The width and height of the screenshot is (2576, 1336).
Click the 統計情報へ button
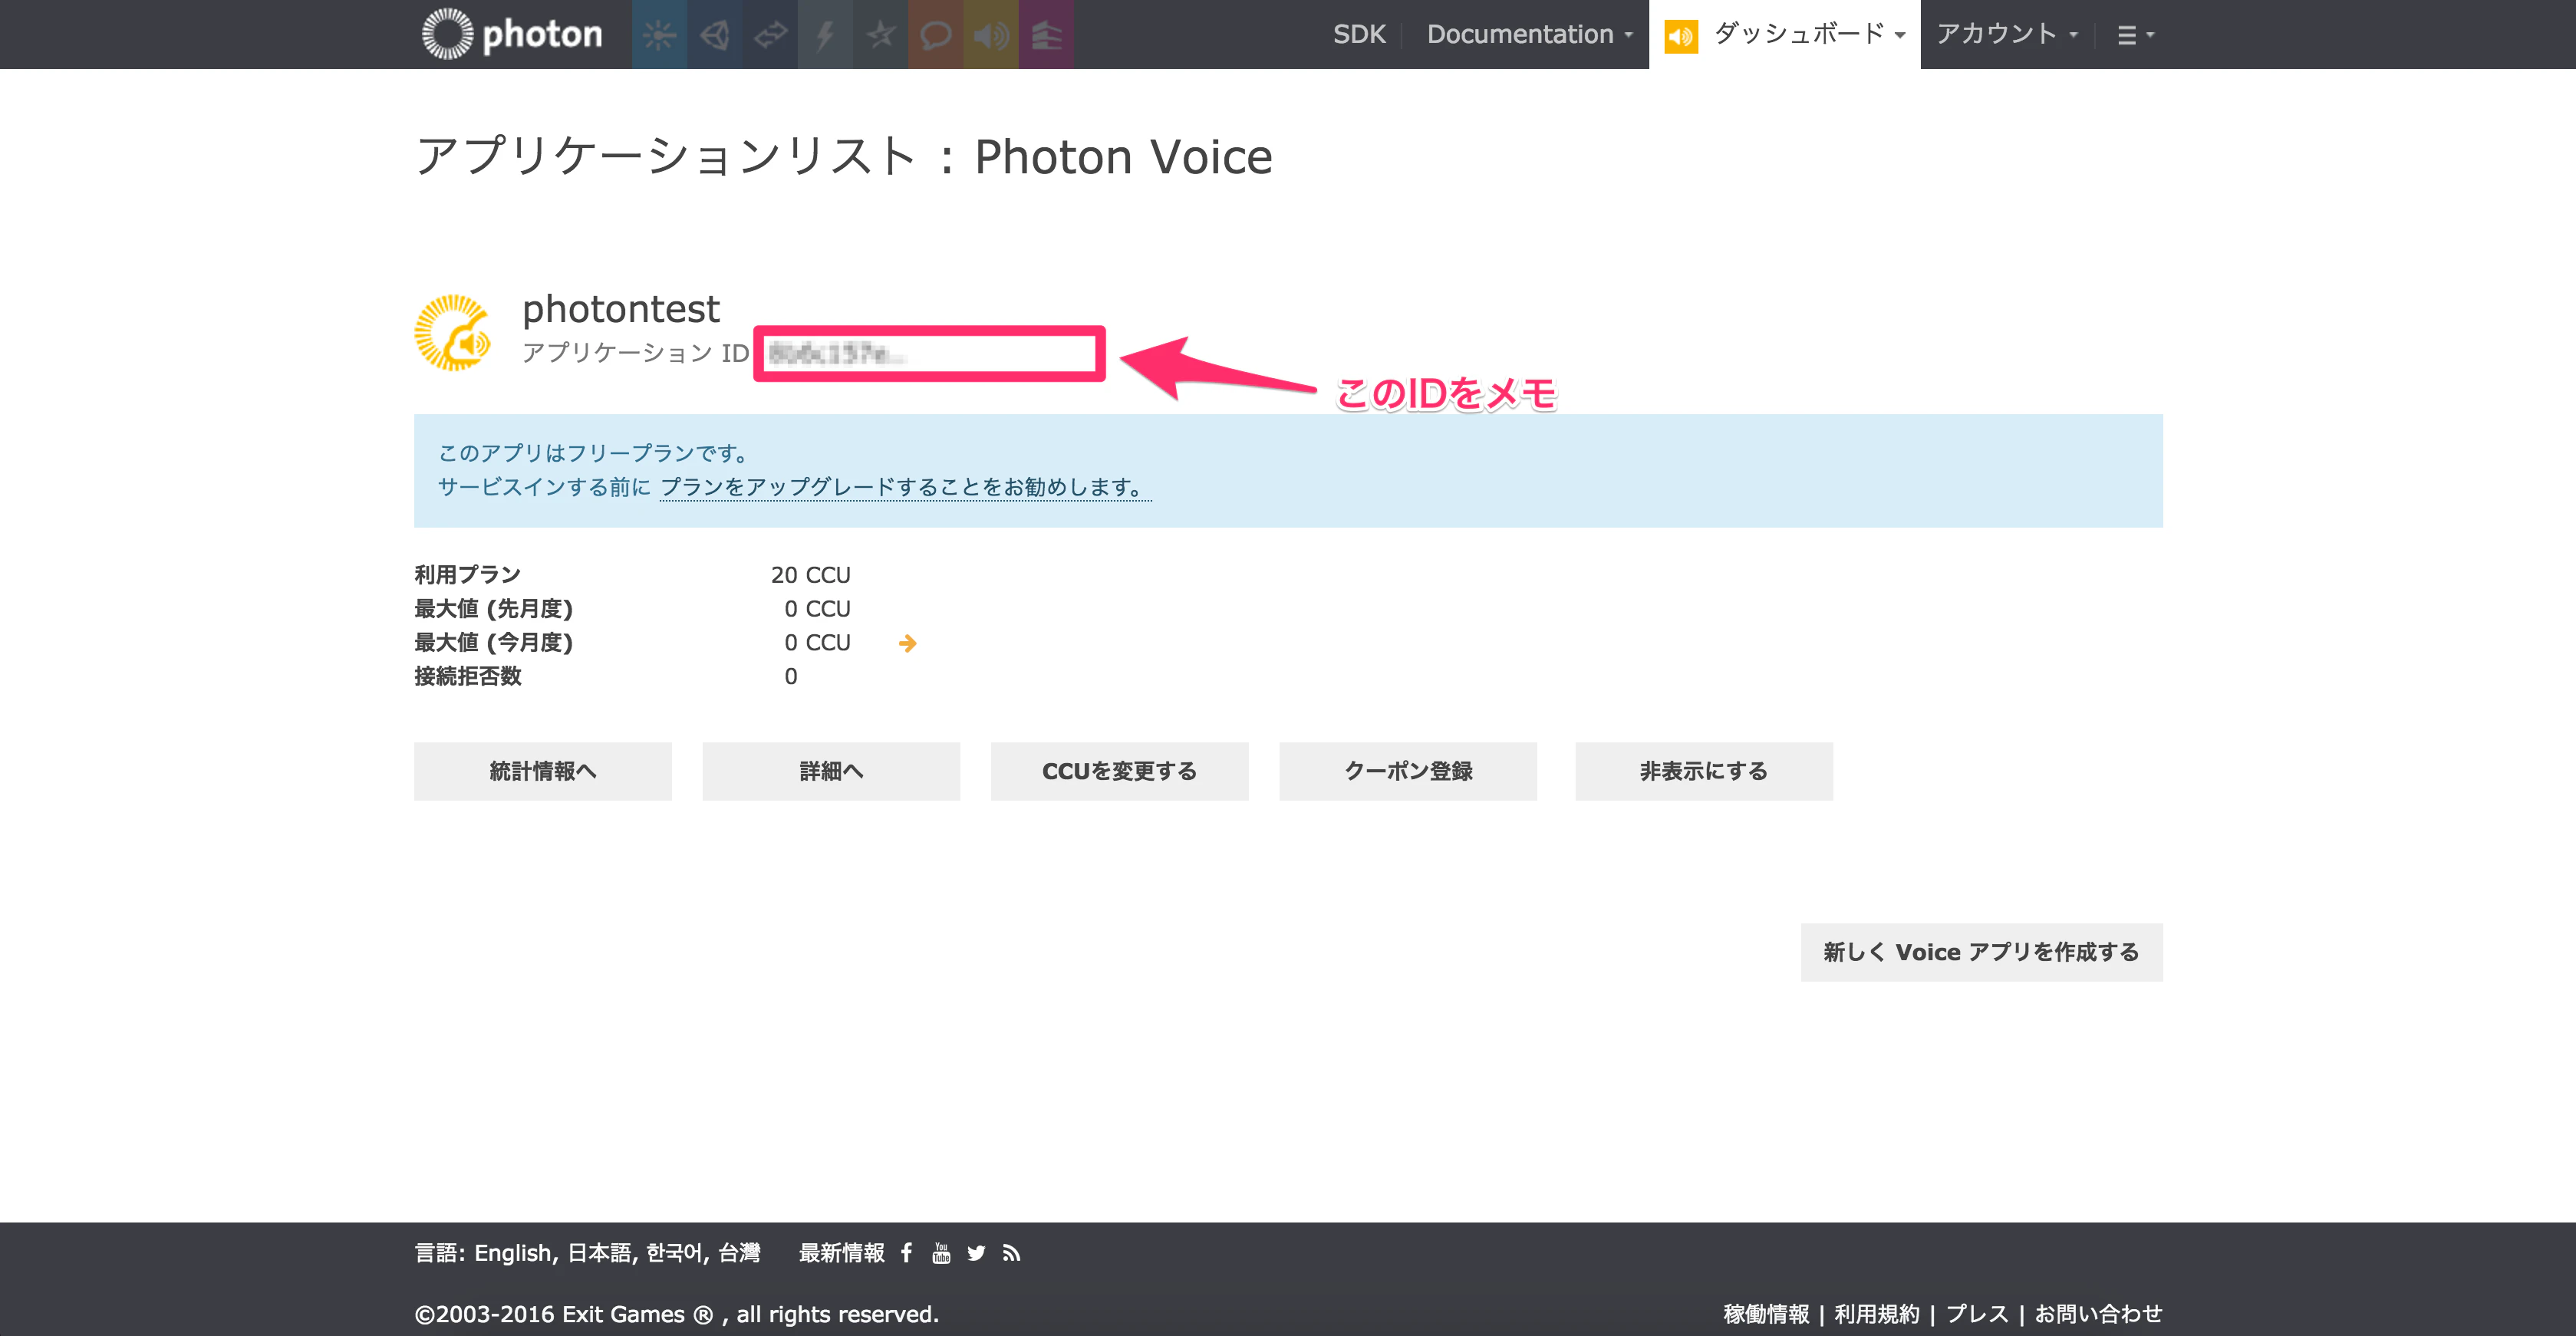543,771
